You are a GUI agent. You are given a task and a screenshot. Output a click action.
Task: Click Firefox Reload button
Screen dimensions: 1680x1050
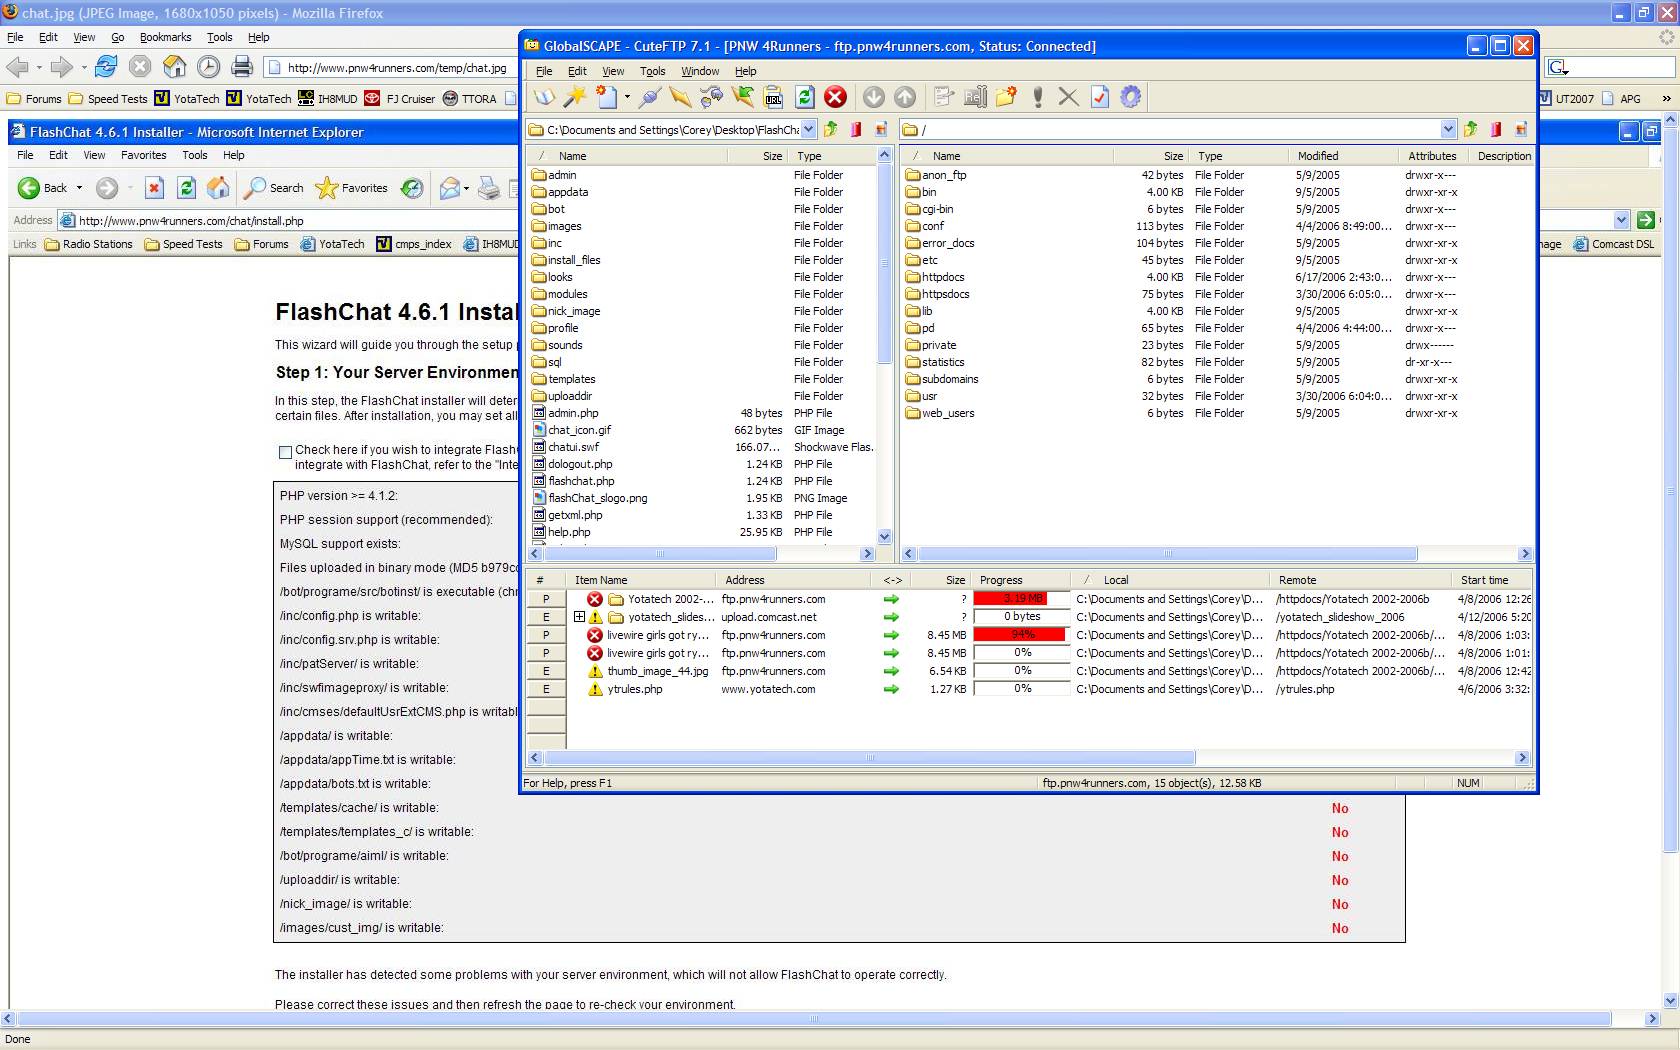(x=106, y=67)
